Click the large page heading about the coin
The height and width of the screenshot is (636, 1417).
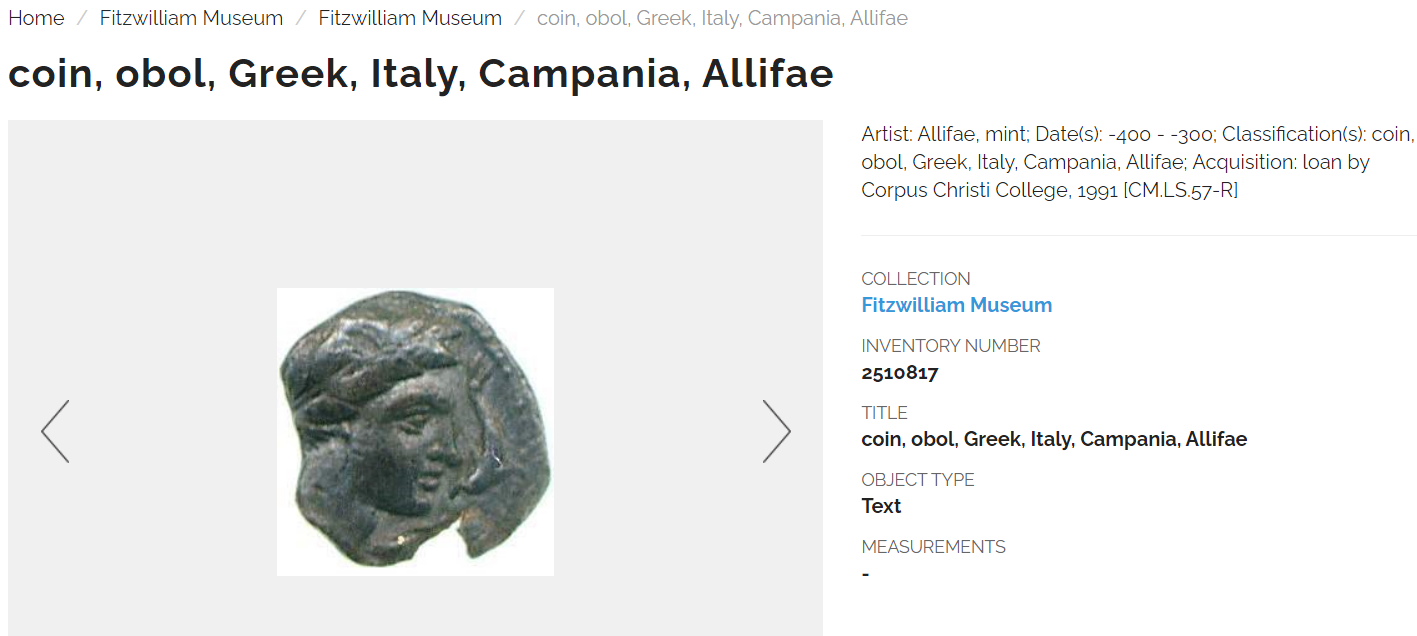420,74
